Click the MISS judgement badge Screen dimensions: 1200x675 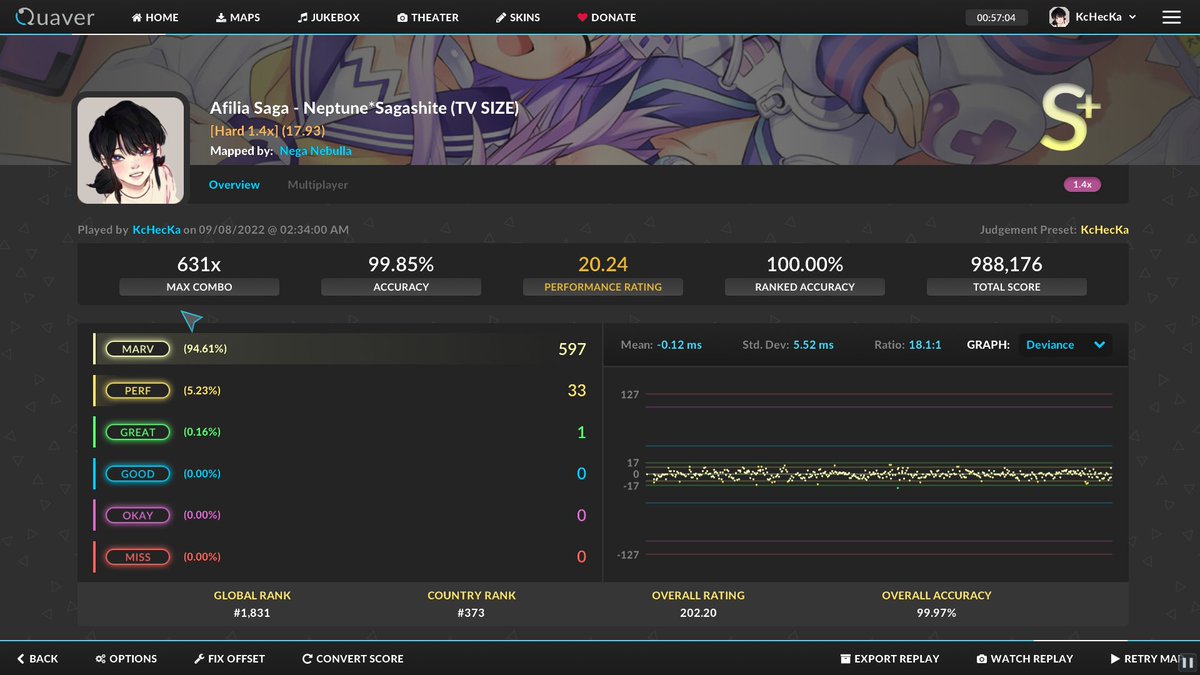(x=138, y=557)
